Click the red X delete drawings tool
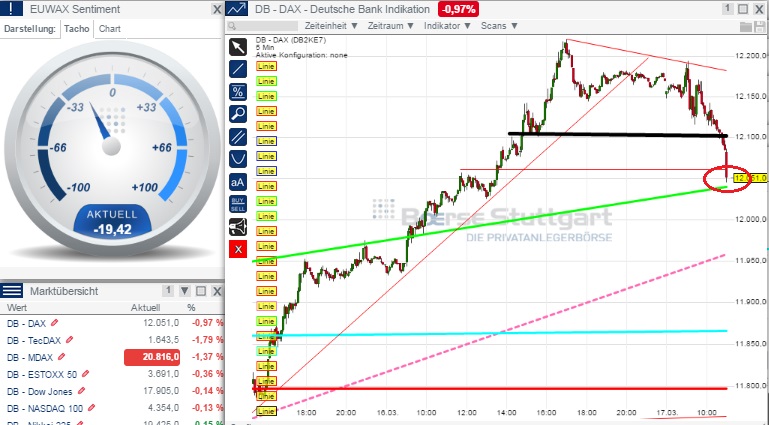Image resolution: width=769 pixels, height=425 pixels. pyautogui.click(x=238, y=249)
